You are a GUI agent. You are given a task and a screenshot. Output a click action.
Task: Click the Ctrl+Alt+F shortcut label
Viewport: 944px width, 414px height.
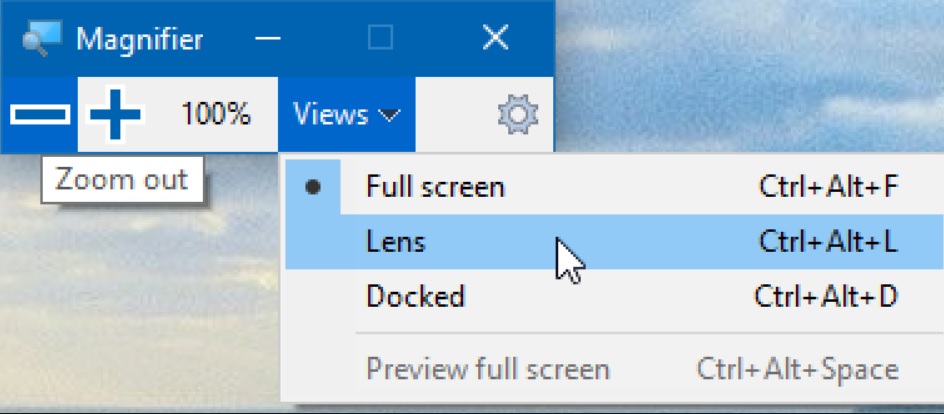[x=829, y=187]
